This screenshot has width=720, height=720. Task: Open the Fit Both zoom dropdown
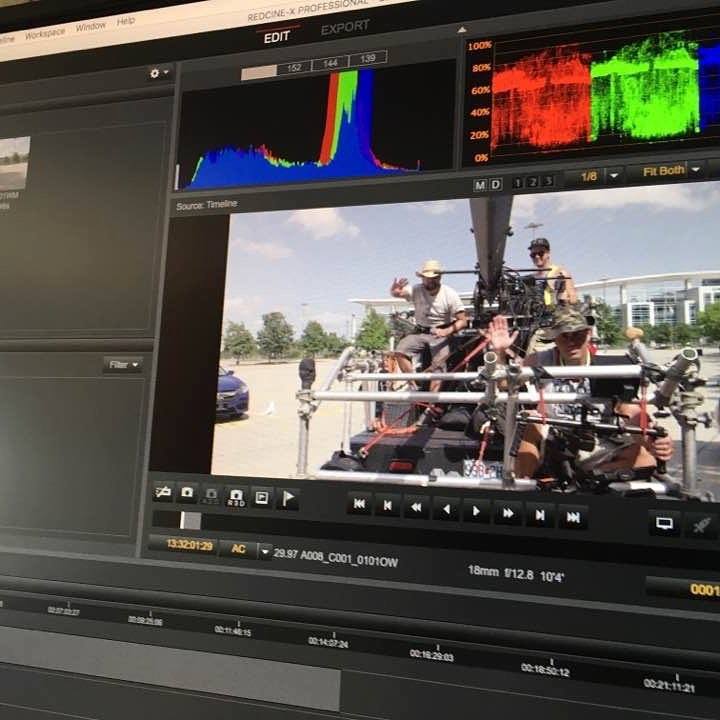point(696,169)
